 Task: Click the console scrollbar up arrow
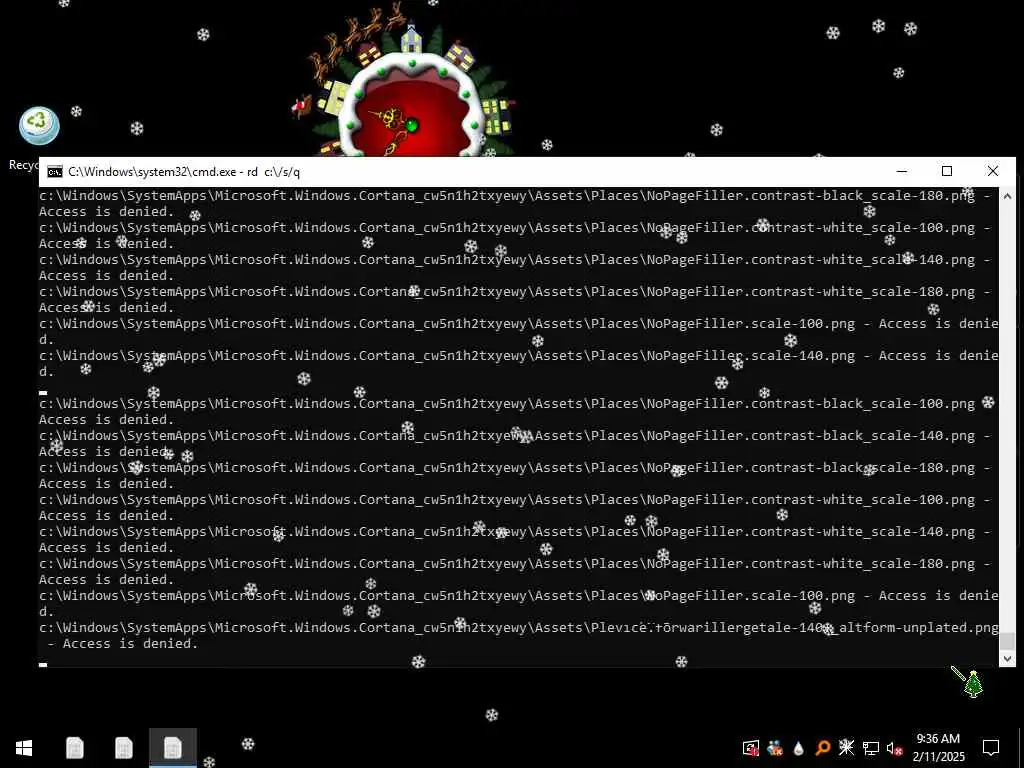click(x=1007, y=196)
